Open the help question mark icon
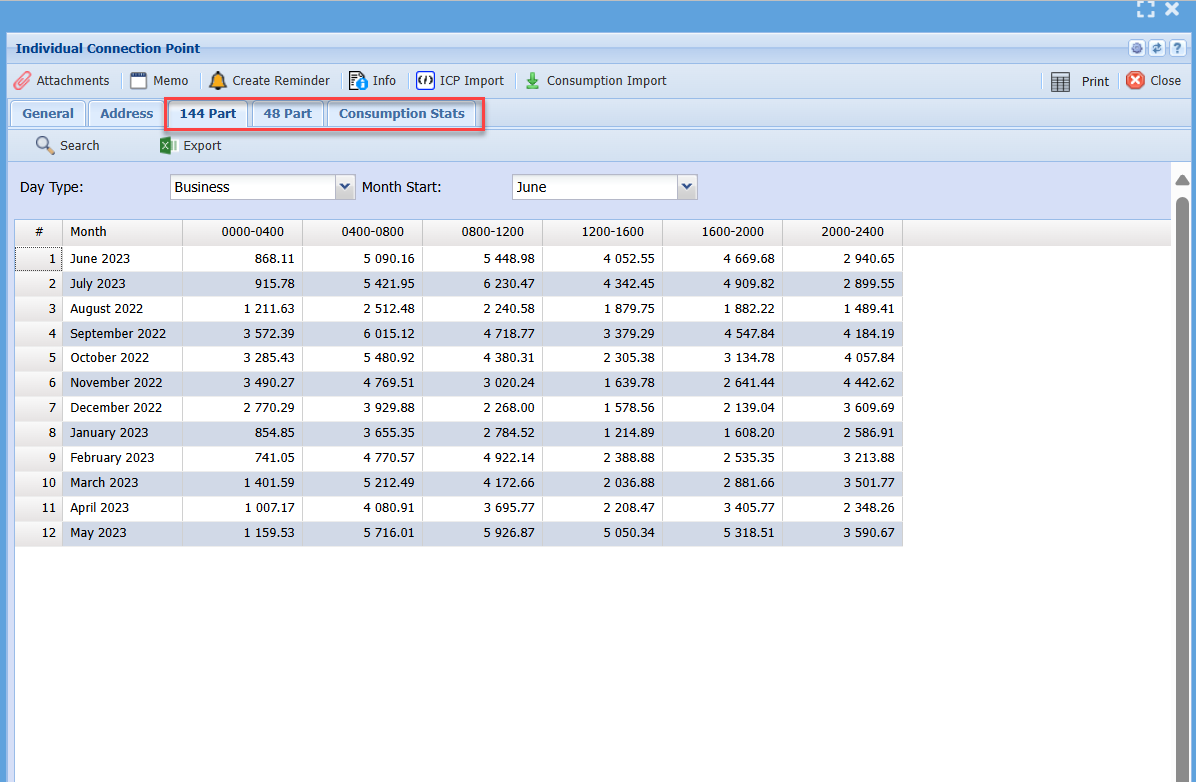Image resolution: width=1196 pixels, height=782 pixels. pyautogui.click(x=1177, y=48)
